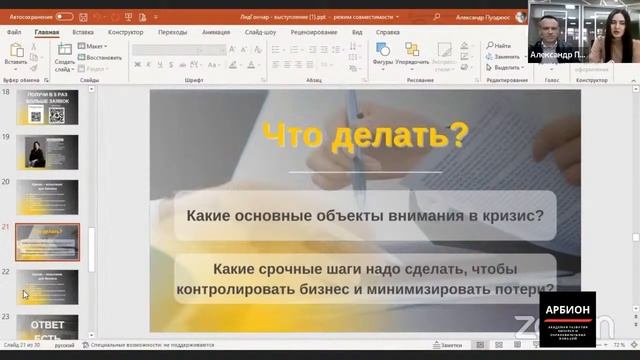Select slide 22 thumbnail

click(47, 287)
